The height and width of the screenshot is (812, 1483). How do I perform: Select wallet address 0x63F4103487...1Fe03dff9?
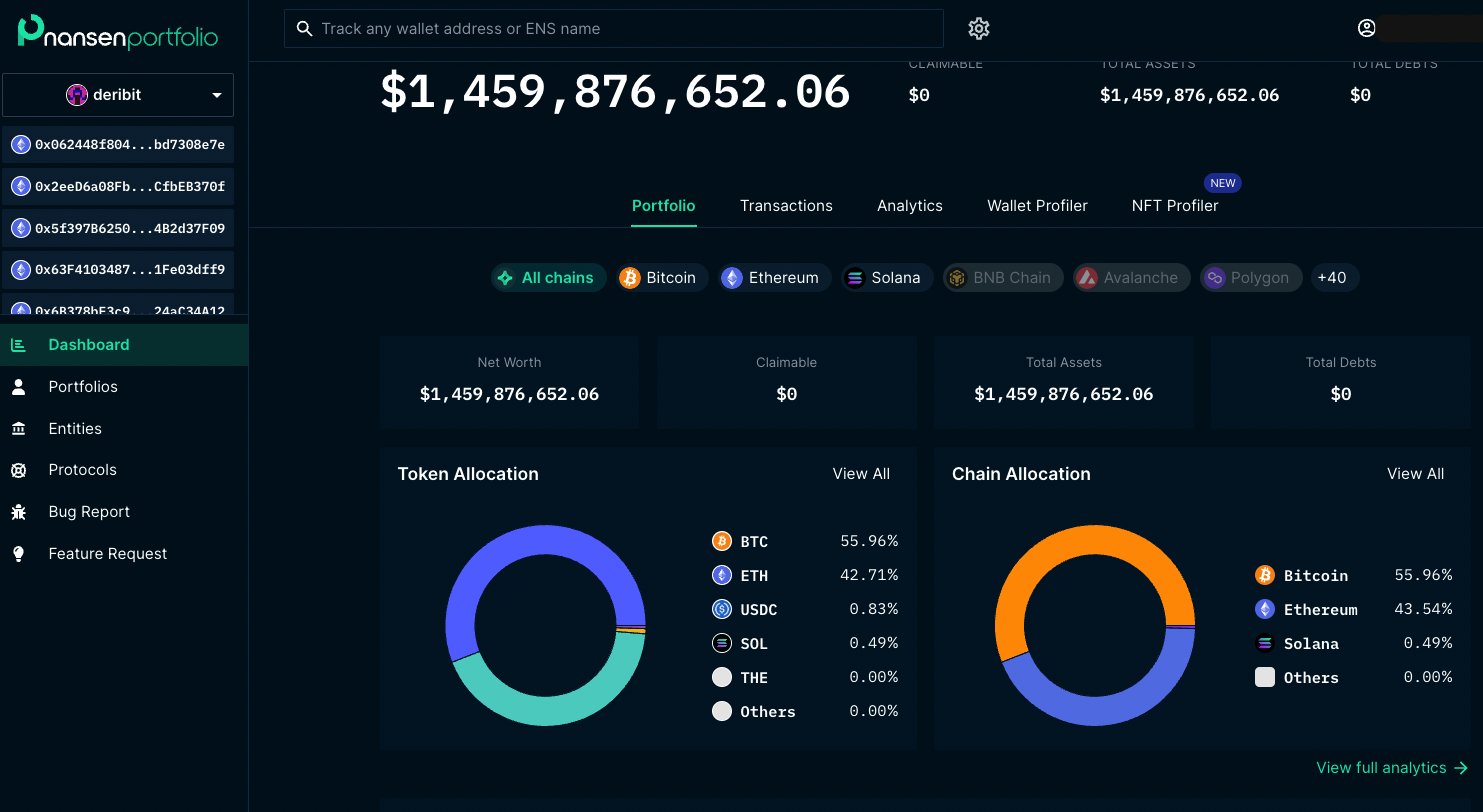(118, 270)
